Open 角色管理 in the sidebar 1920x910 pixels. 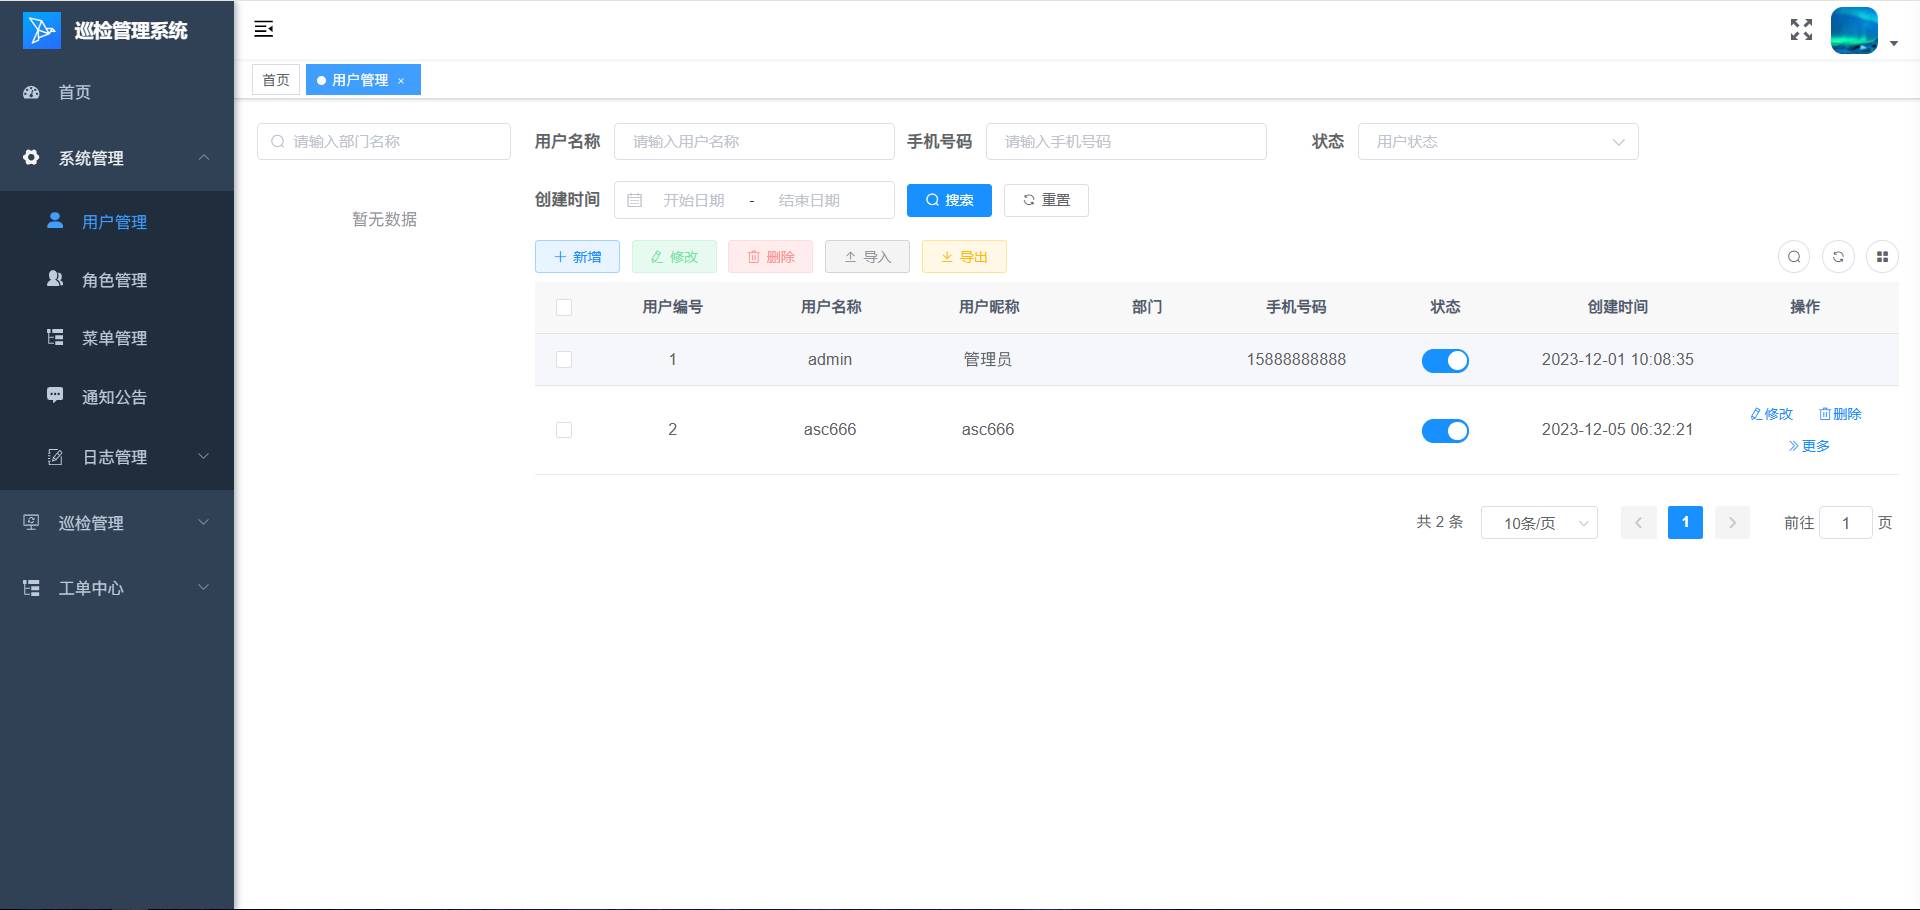(x=114, y=280)
